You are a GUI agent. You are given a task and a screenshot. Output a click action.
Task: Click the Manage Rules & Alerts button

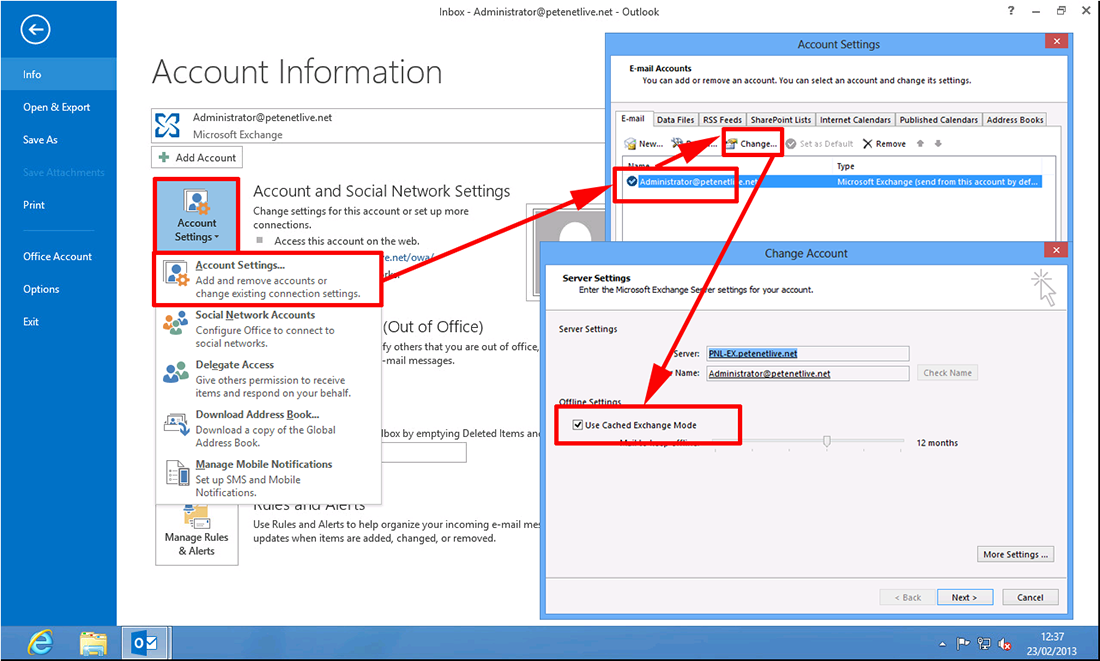point(196,535)
